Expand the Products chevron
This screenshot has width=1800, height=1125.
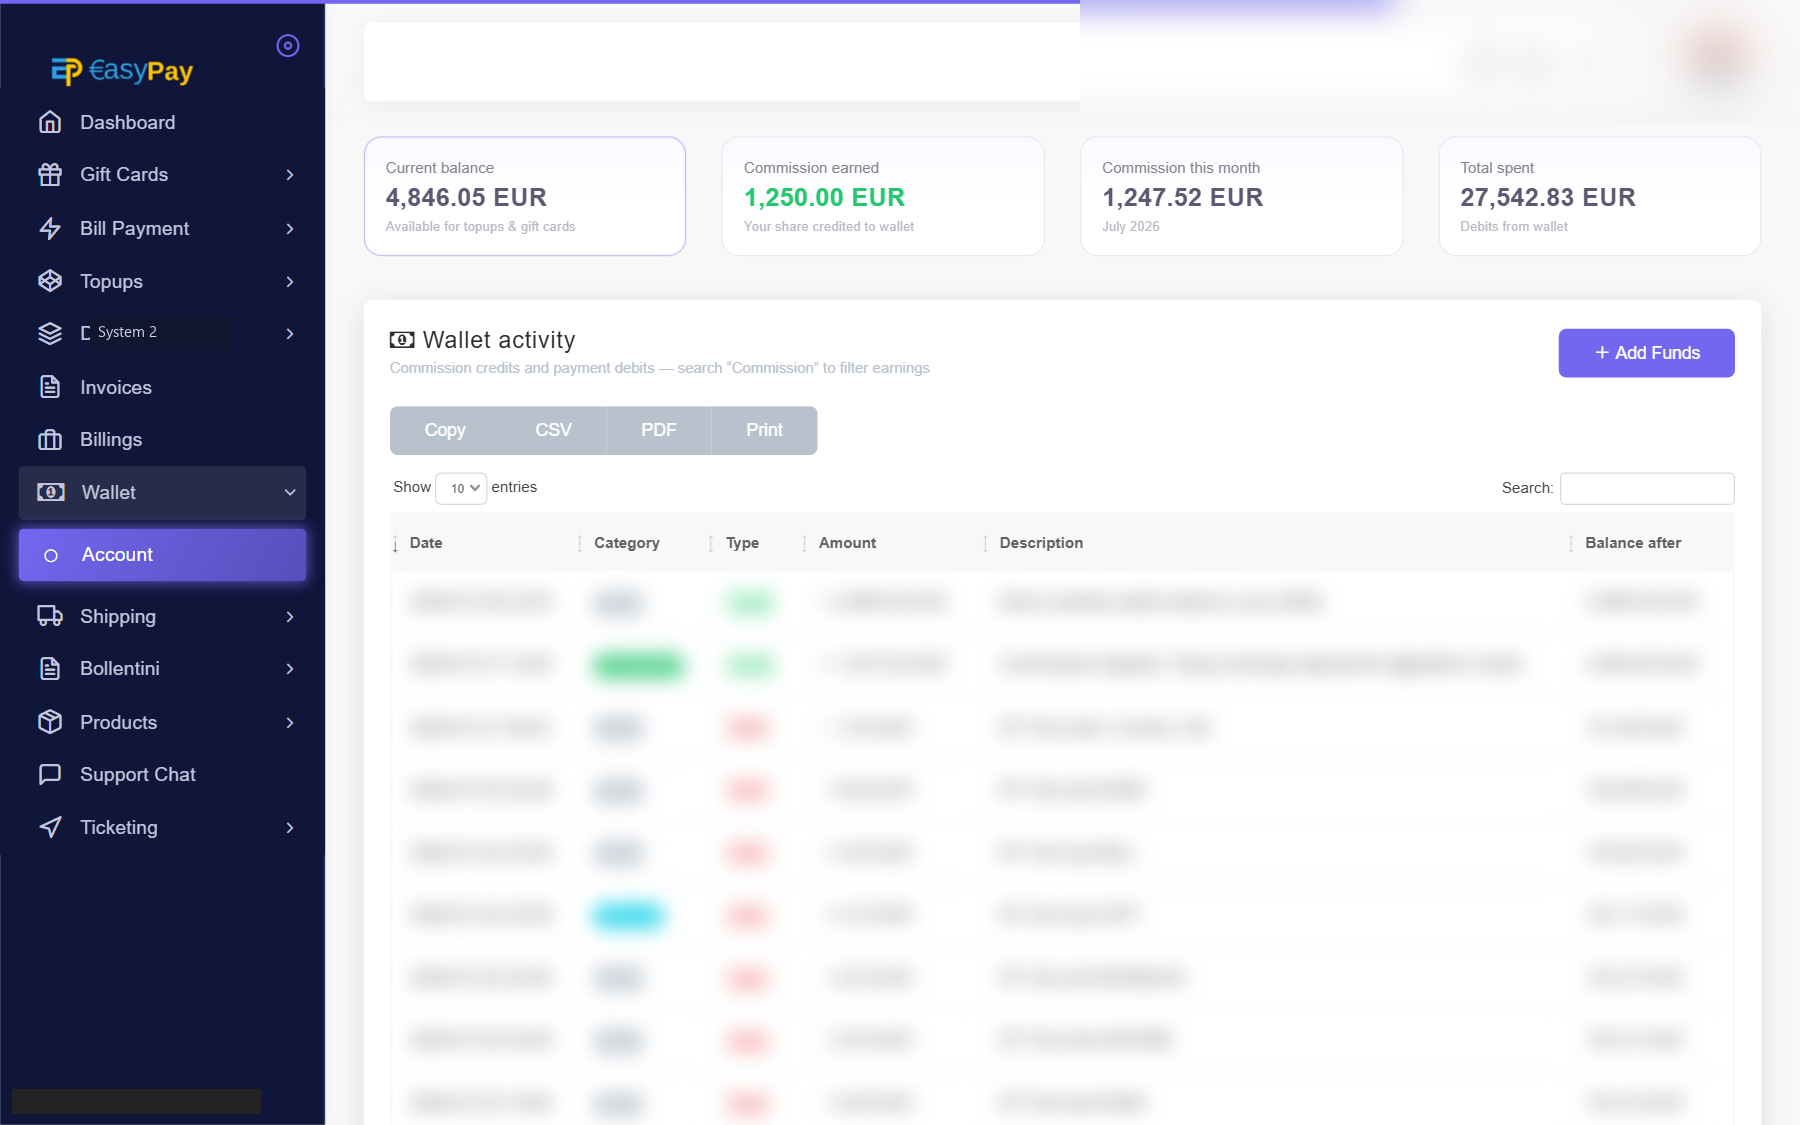(x=290, y=723)
